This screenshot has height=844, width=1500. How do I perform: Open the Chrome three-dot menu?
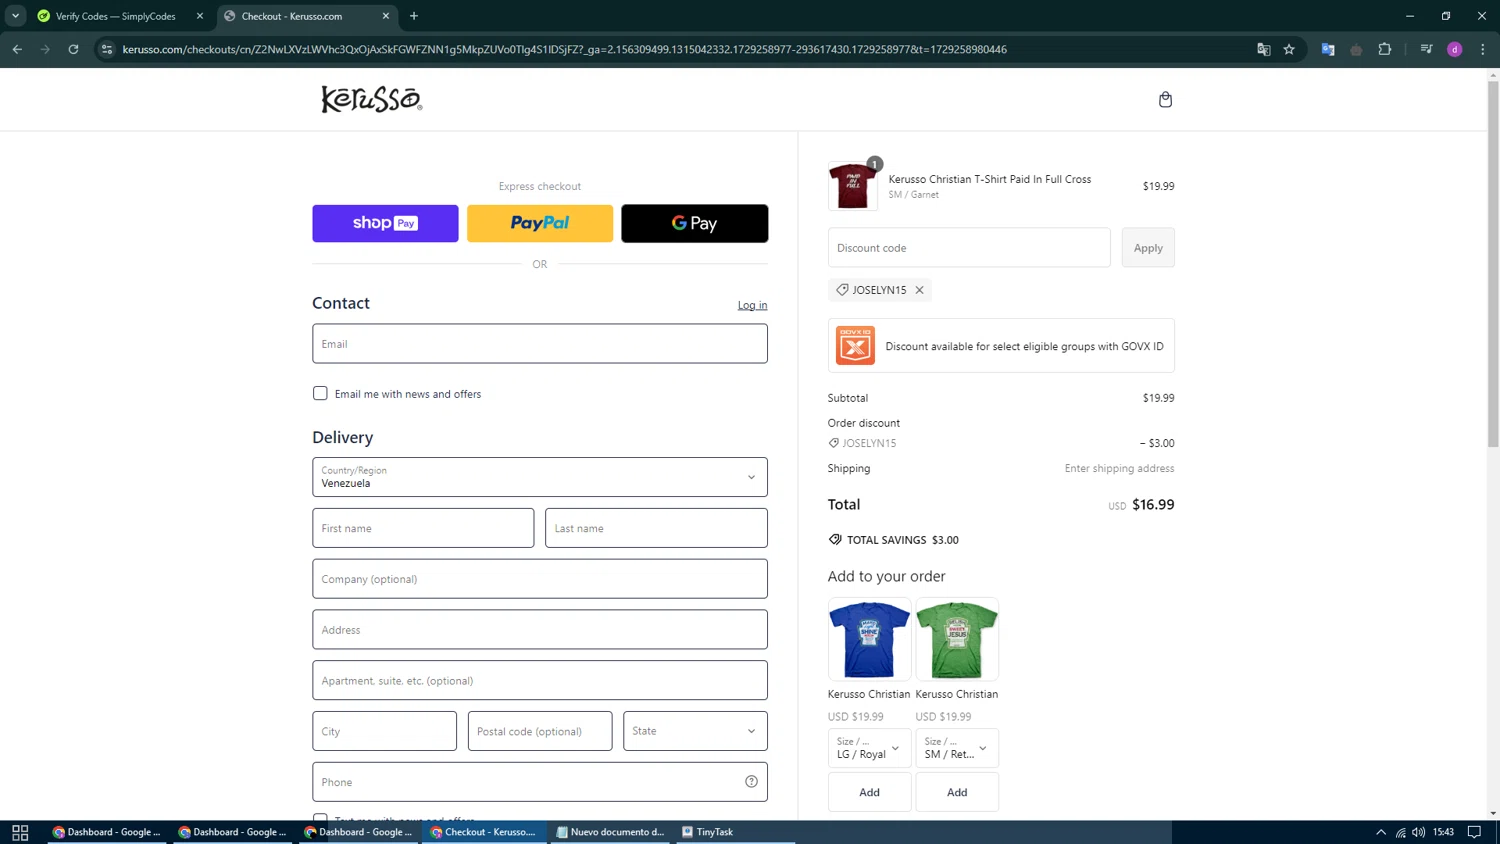(x=1483, y=49)
